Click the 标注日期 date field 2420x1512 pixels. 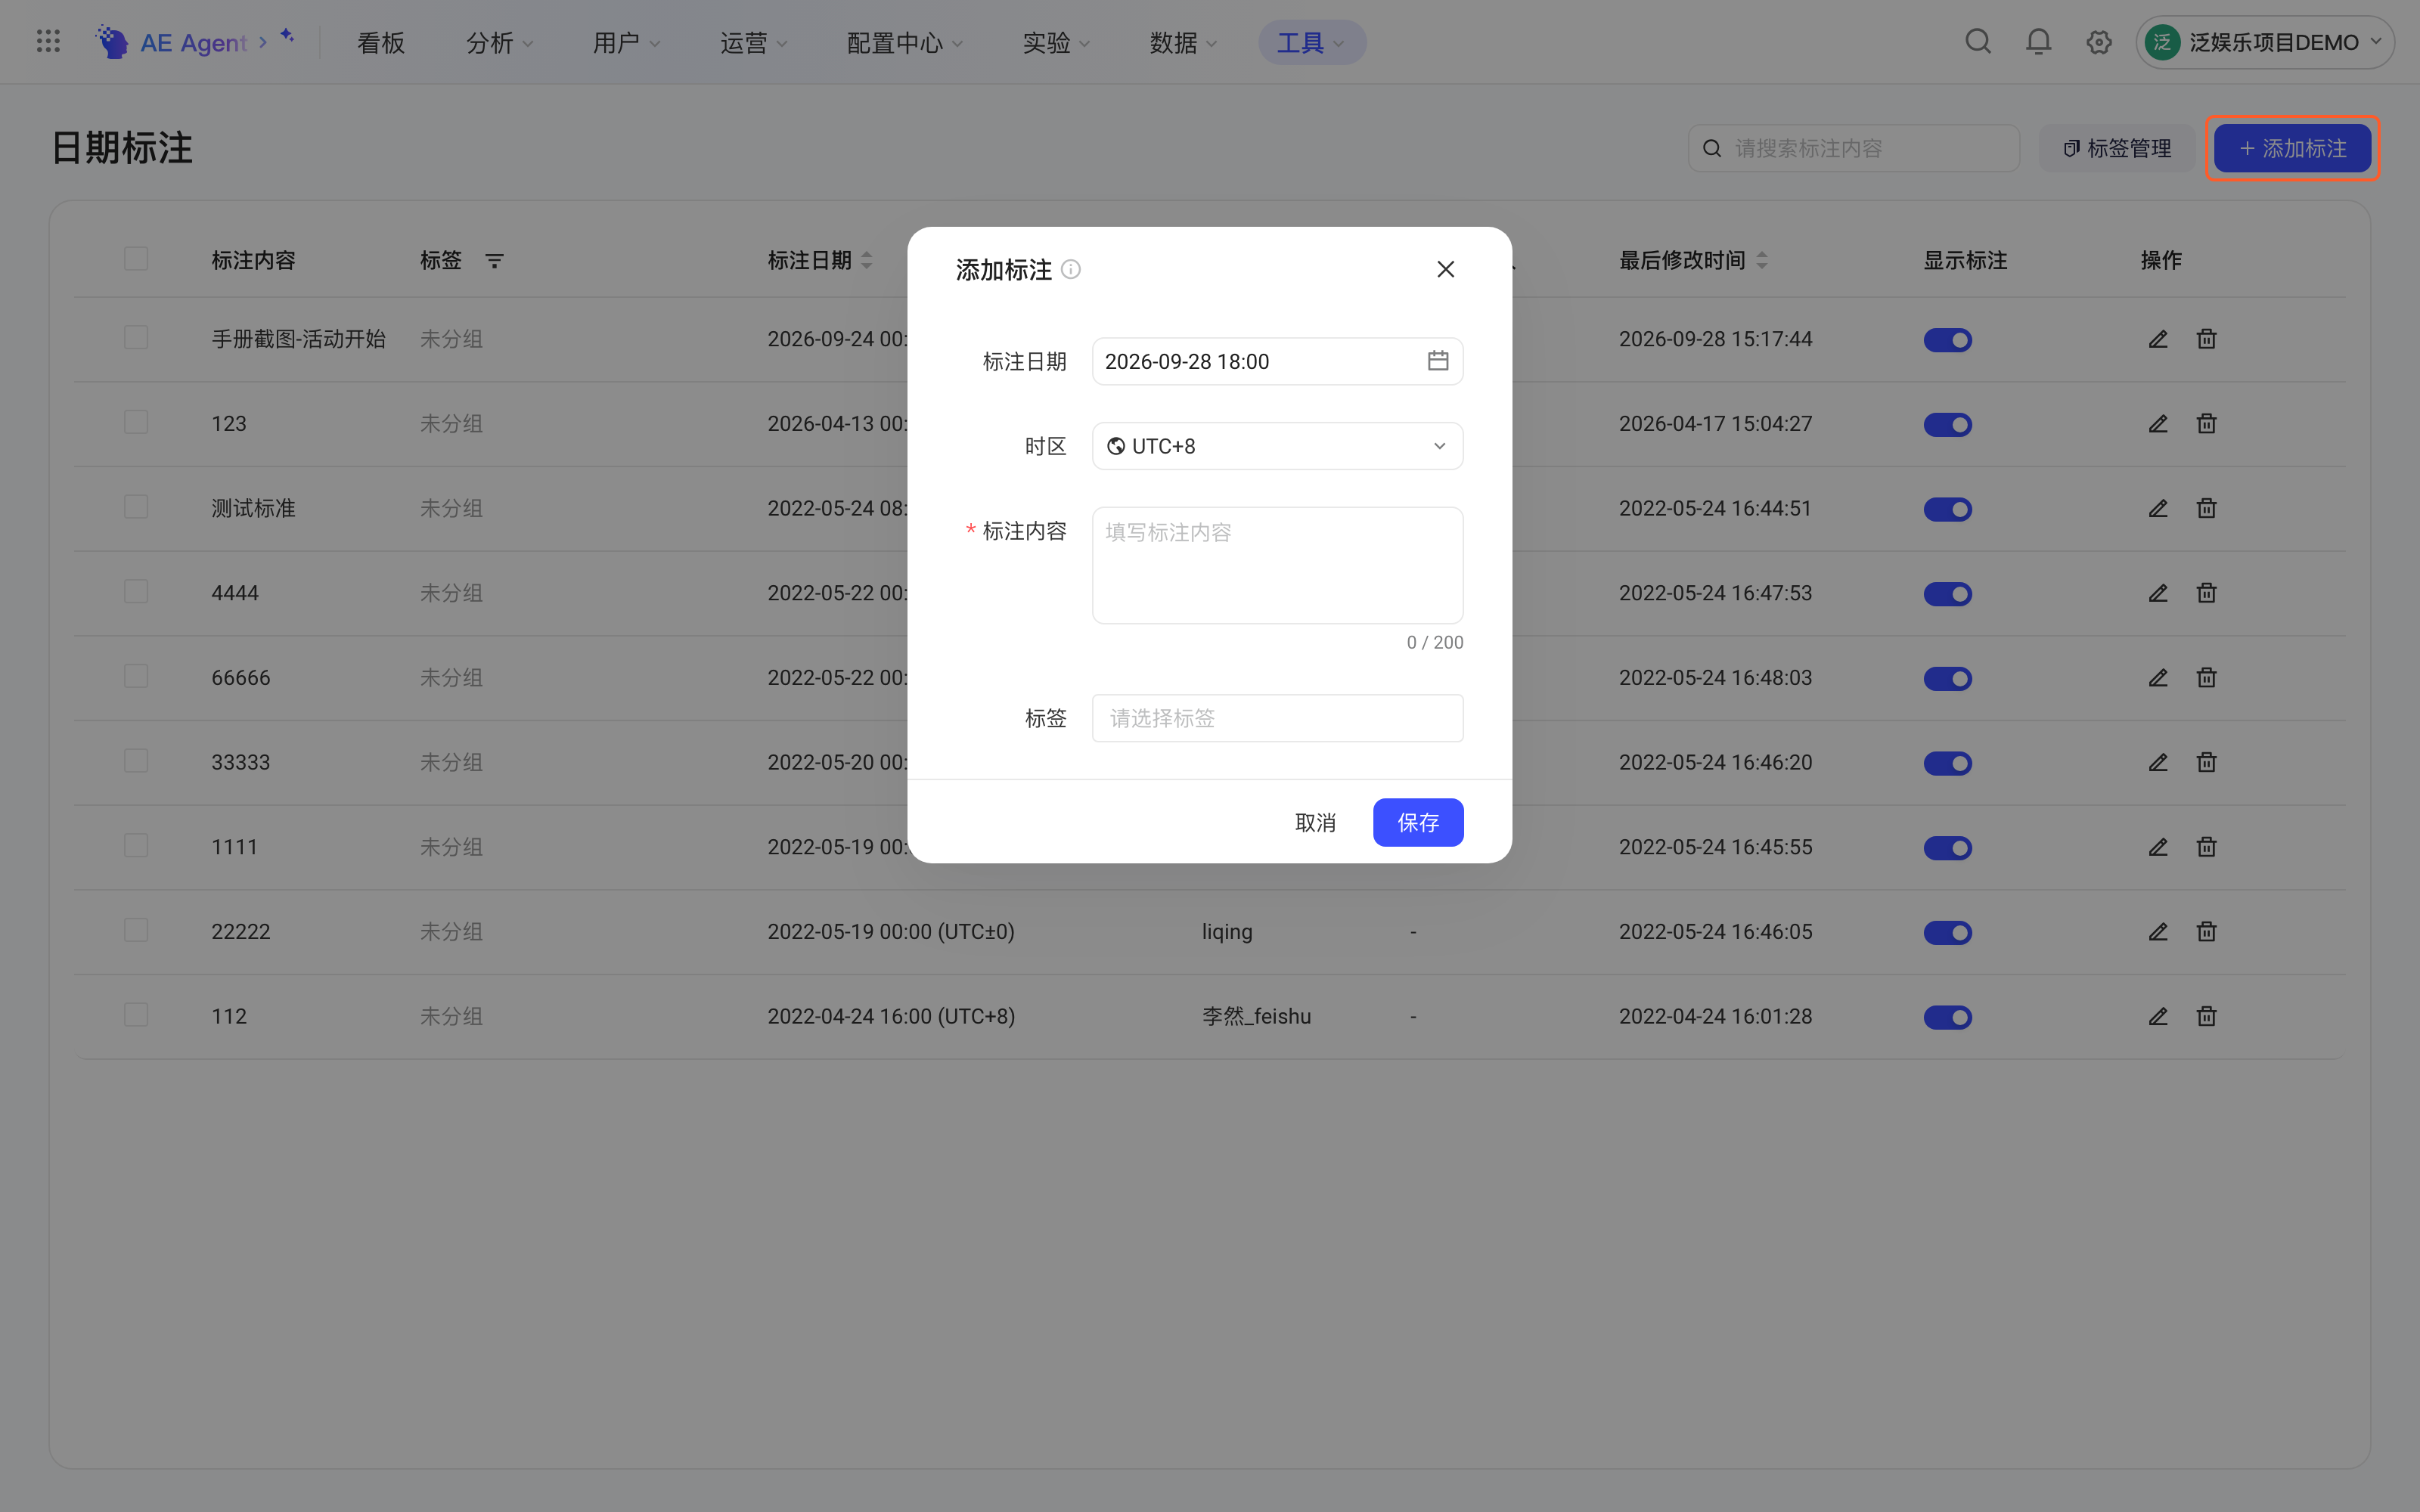pos(1277,361)
